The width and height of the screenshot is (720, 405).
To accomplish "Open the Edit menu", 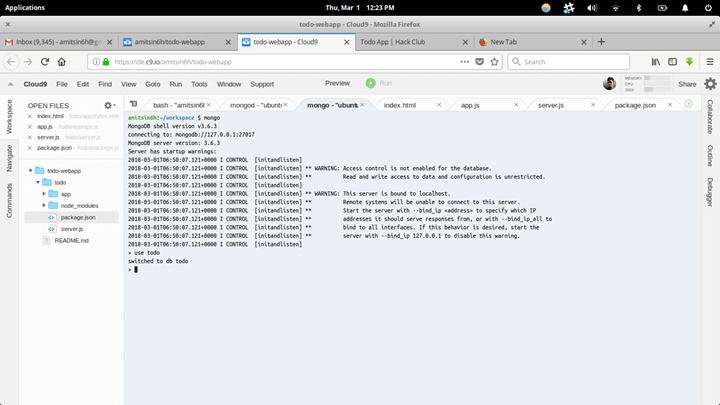I will pyautogui.click(x=83, y=84).
